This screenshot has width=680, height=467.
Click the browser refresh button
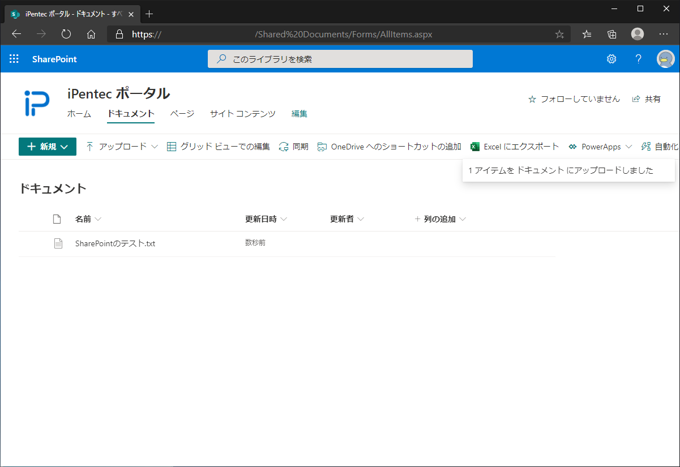pyautogui.click(x=66, y=34)
